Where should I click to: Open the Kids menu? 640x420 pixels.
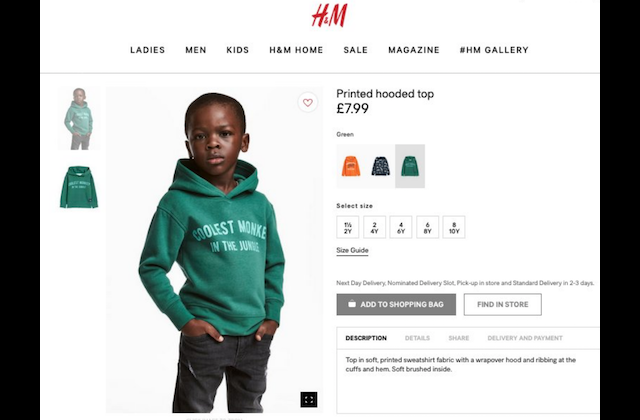tap(238, 50)
